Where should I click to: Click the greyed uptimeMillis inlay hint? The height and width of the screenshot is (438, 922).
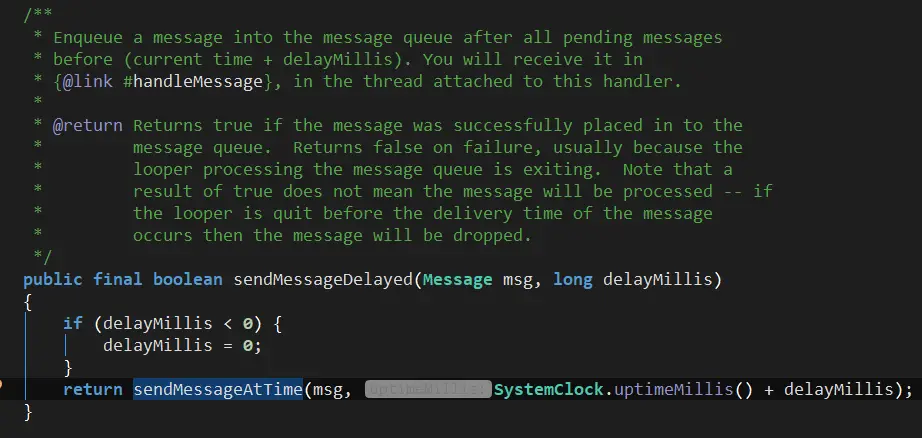click(x=428, y=389)
